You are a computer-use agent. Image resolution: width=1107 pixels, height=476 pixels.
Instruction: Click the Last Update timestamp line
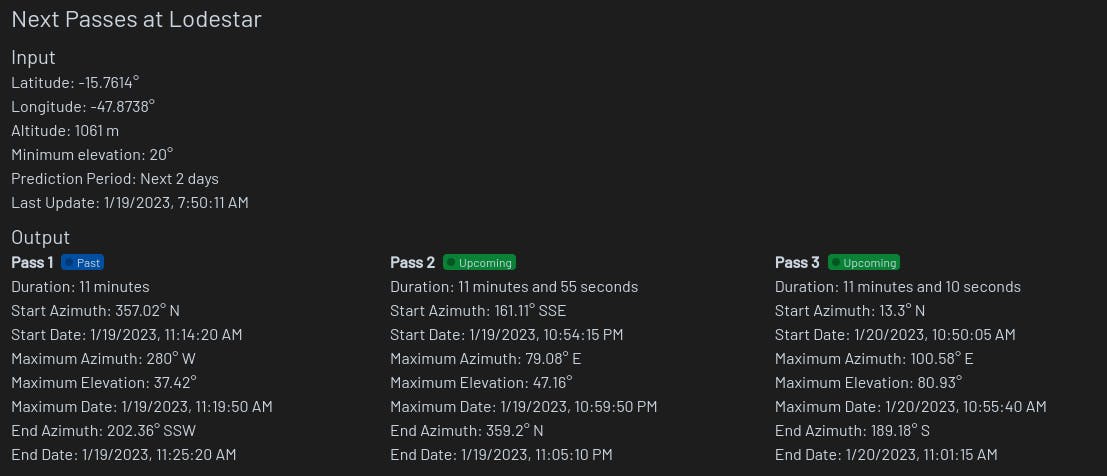coord(130,202)
